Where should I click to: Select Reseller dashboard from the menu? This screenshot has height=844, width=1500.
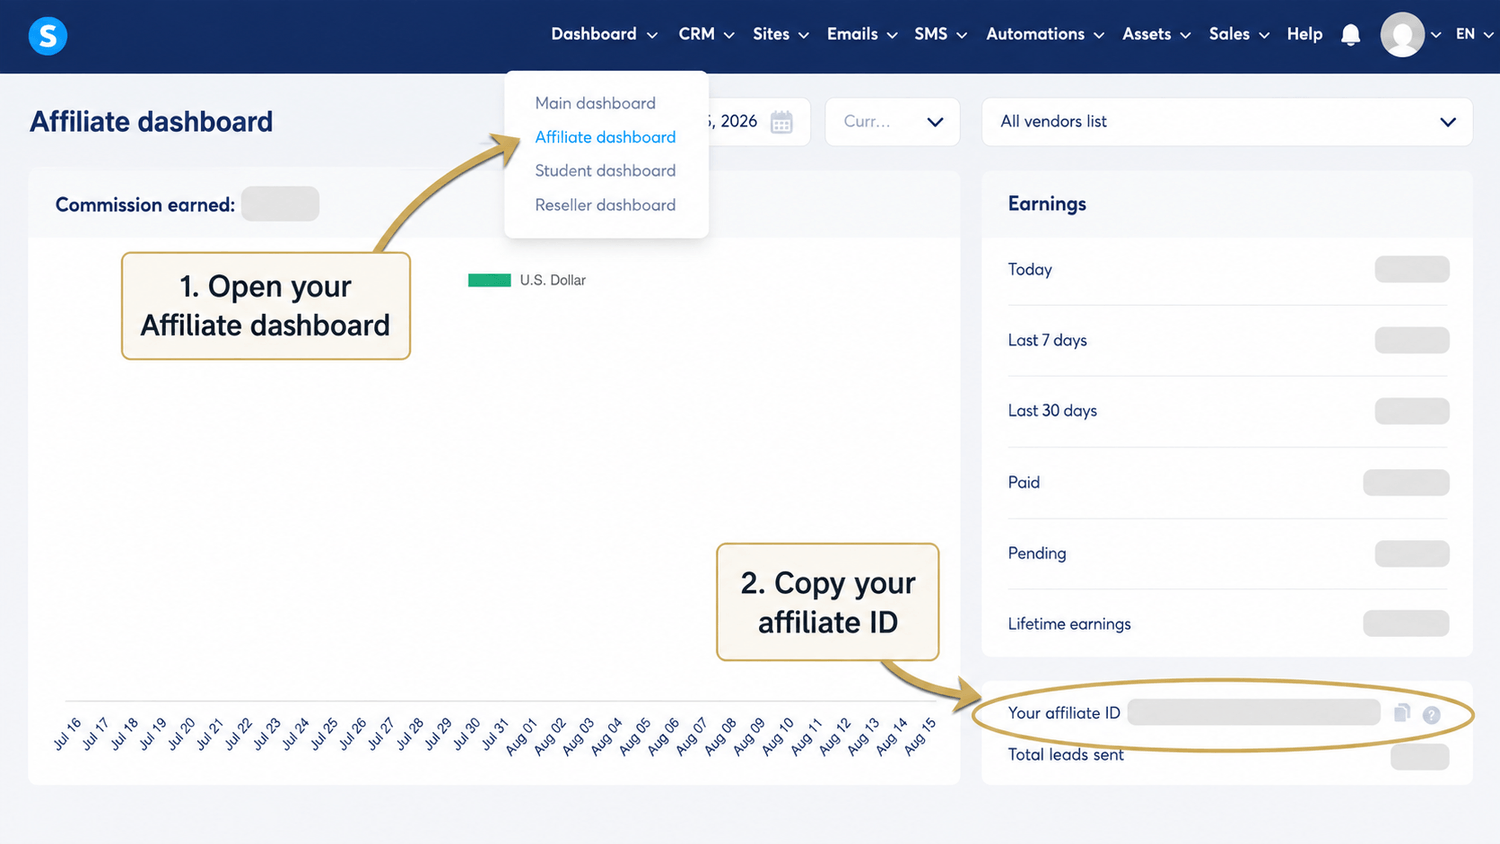click(605, 205)
